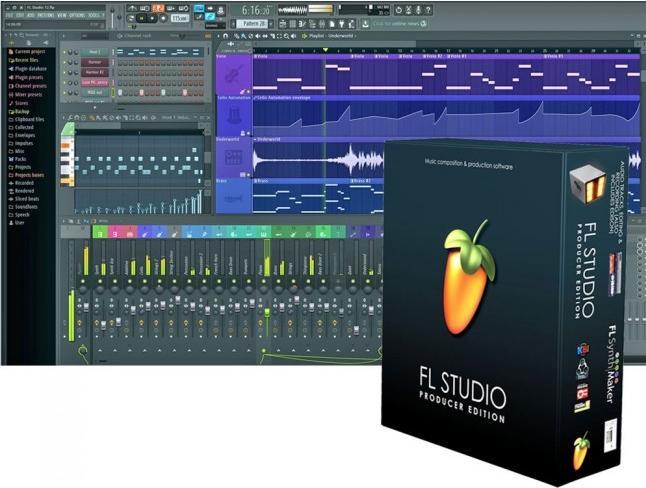Open the FILE menu
The image size is (646, 488).
(9, 15)
